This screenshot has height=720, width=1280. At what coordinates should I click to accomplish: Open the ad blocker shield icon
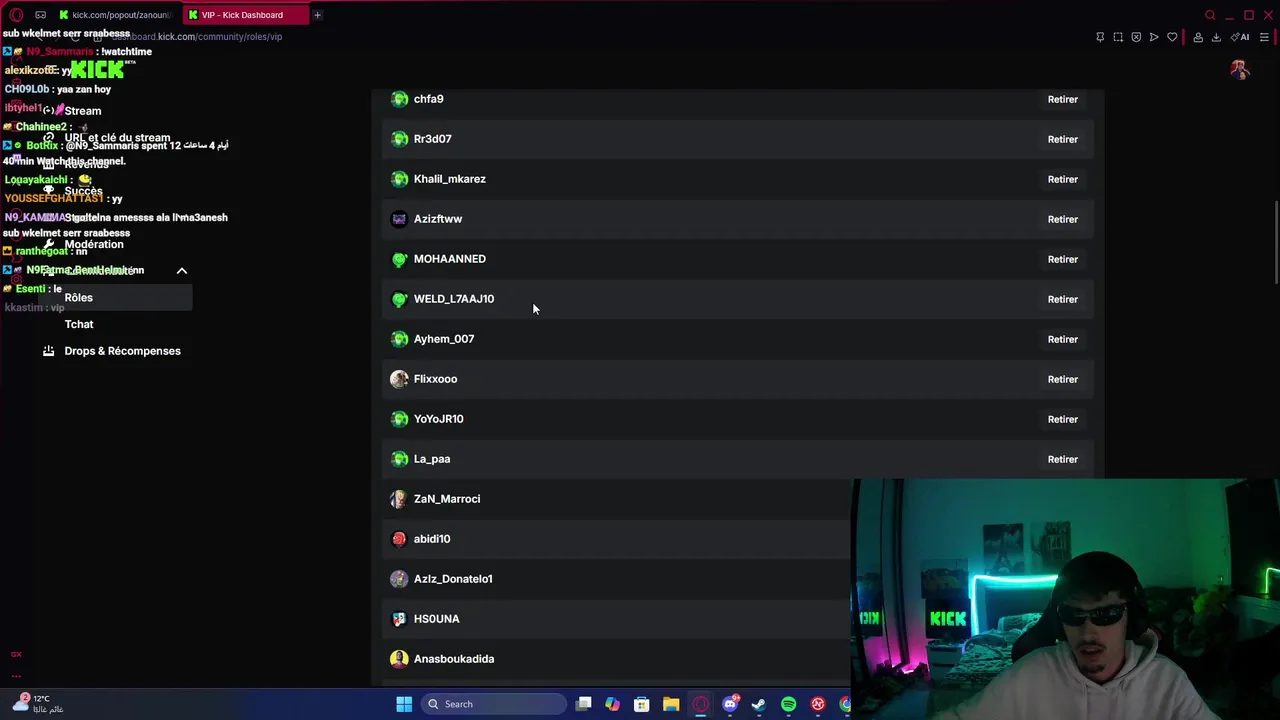click(1136, 37)
